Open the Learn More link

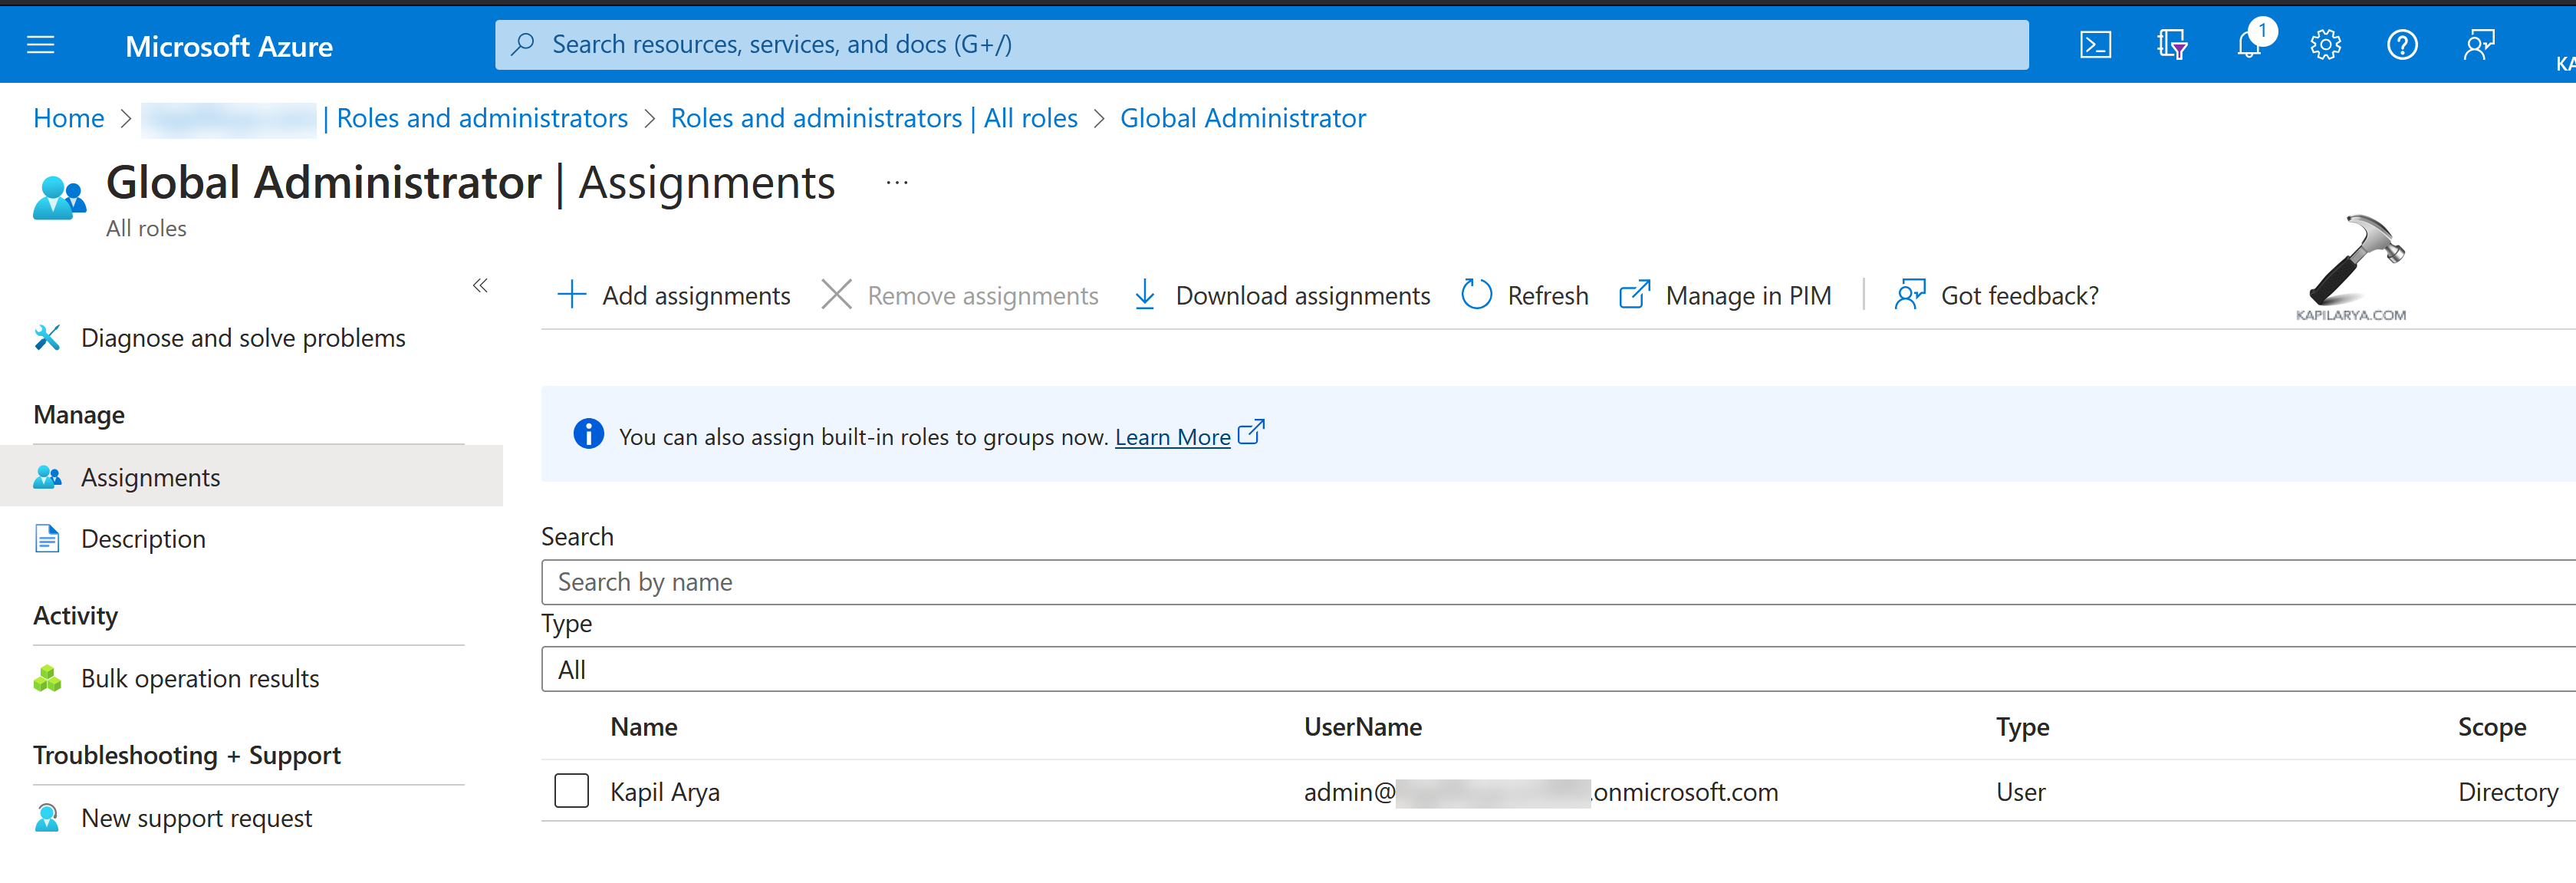[x=1172, y=437]
